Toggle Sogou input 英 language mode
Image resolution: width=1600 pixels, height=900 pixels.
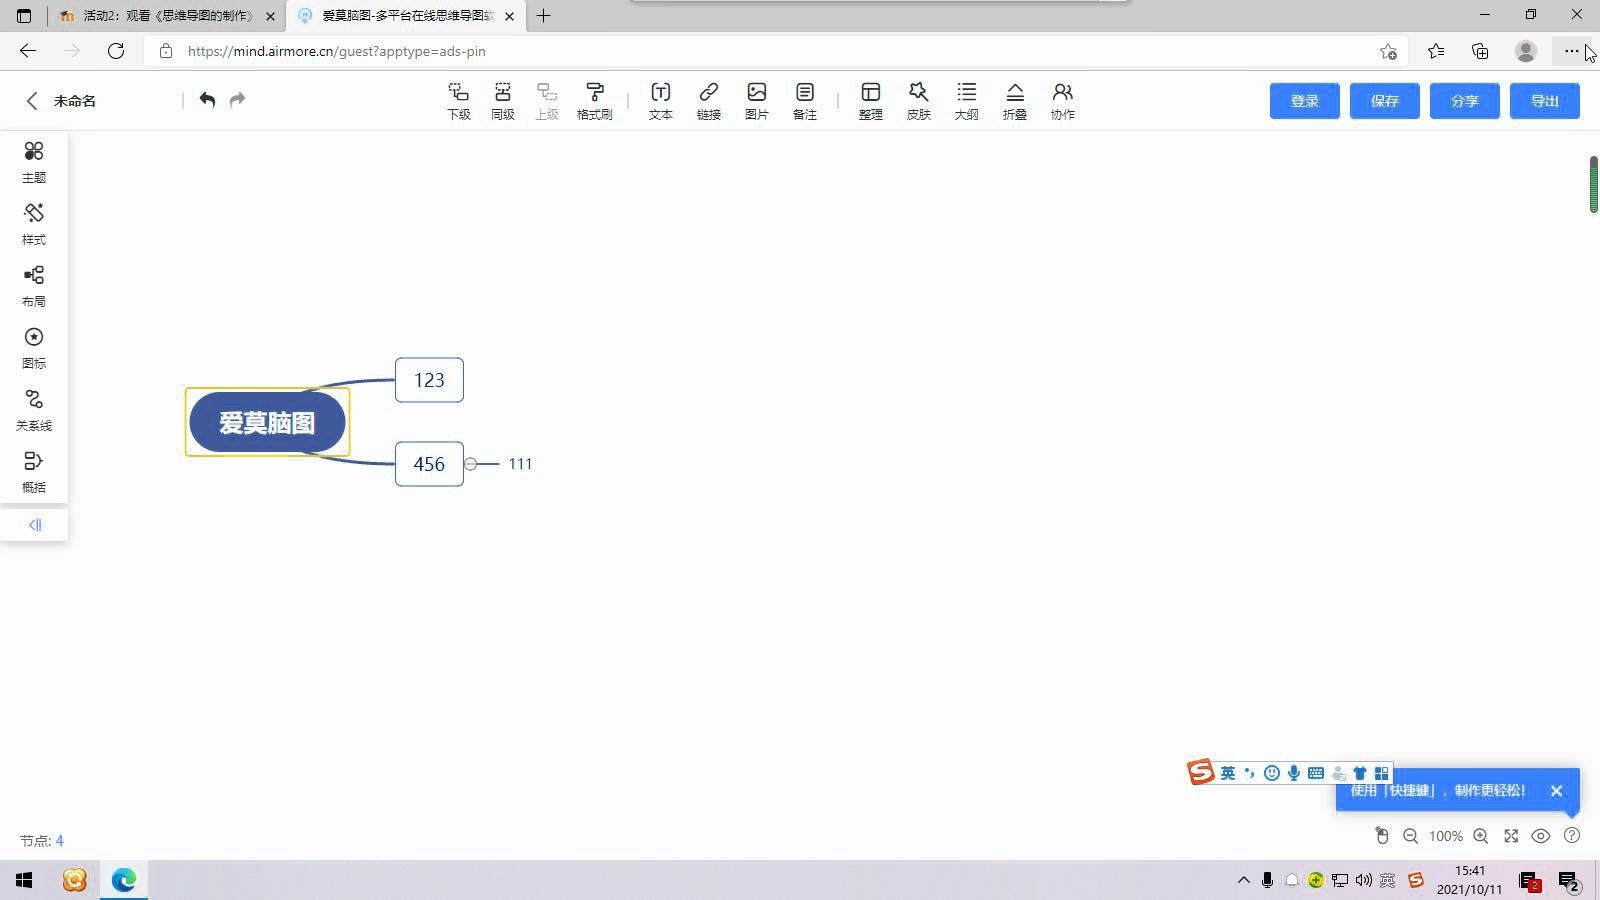[x=1228, y=773]
